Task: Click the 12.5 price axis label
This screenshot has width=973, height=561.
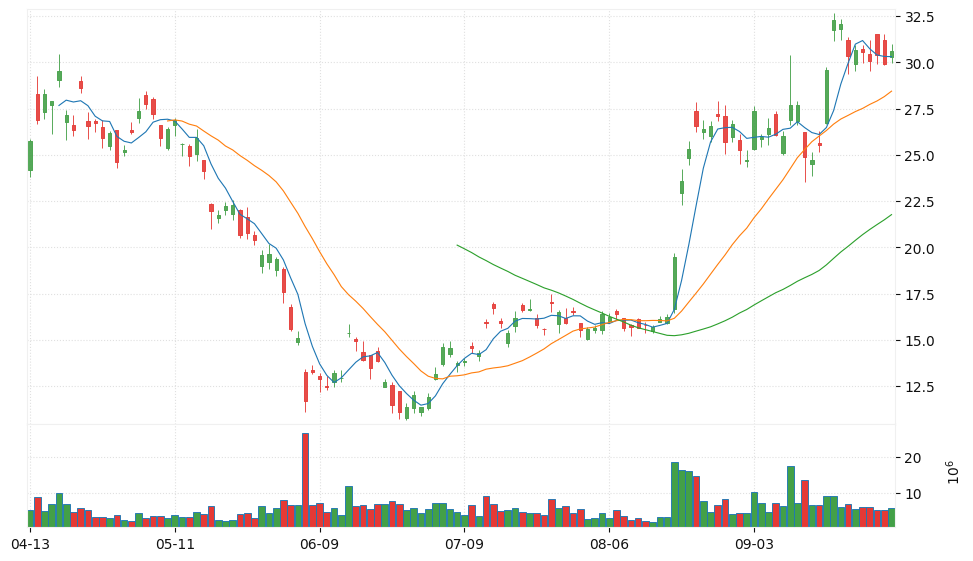Action: [920, 387]
